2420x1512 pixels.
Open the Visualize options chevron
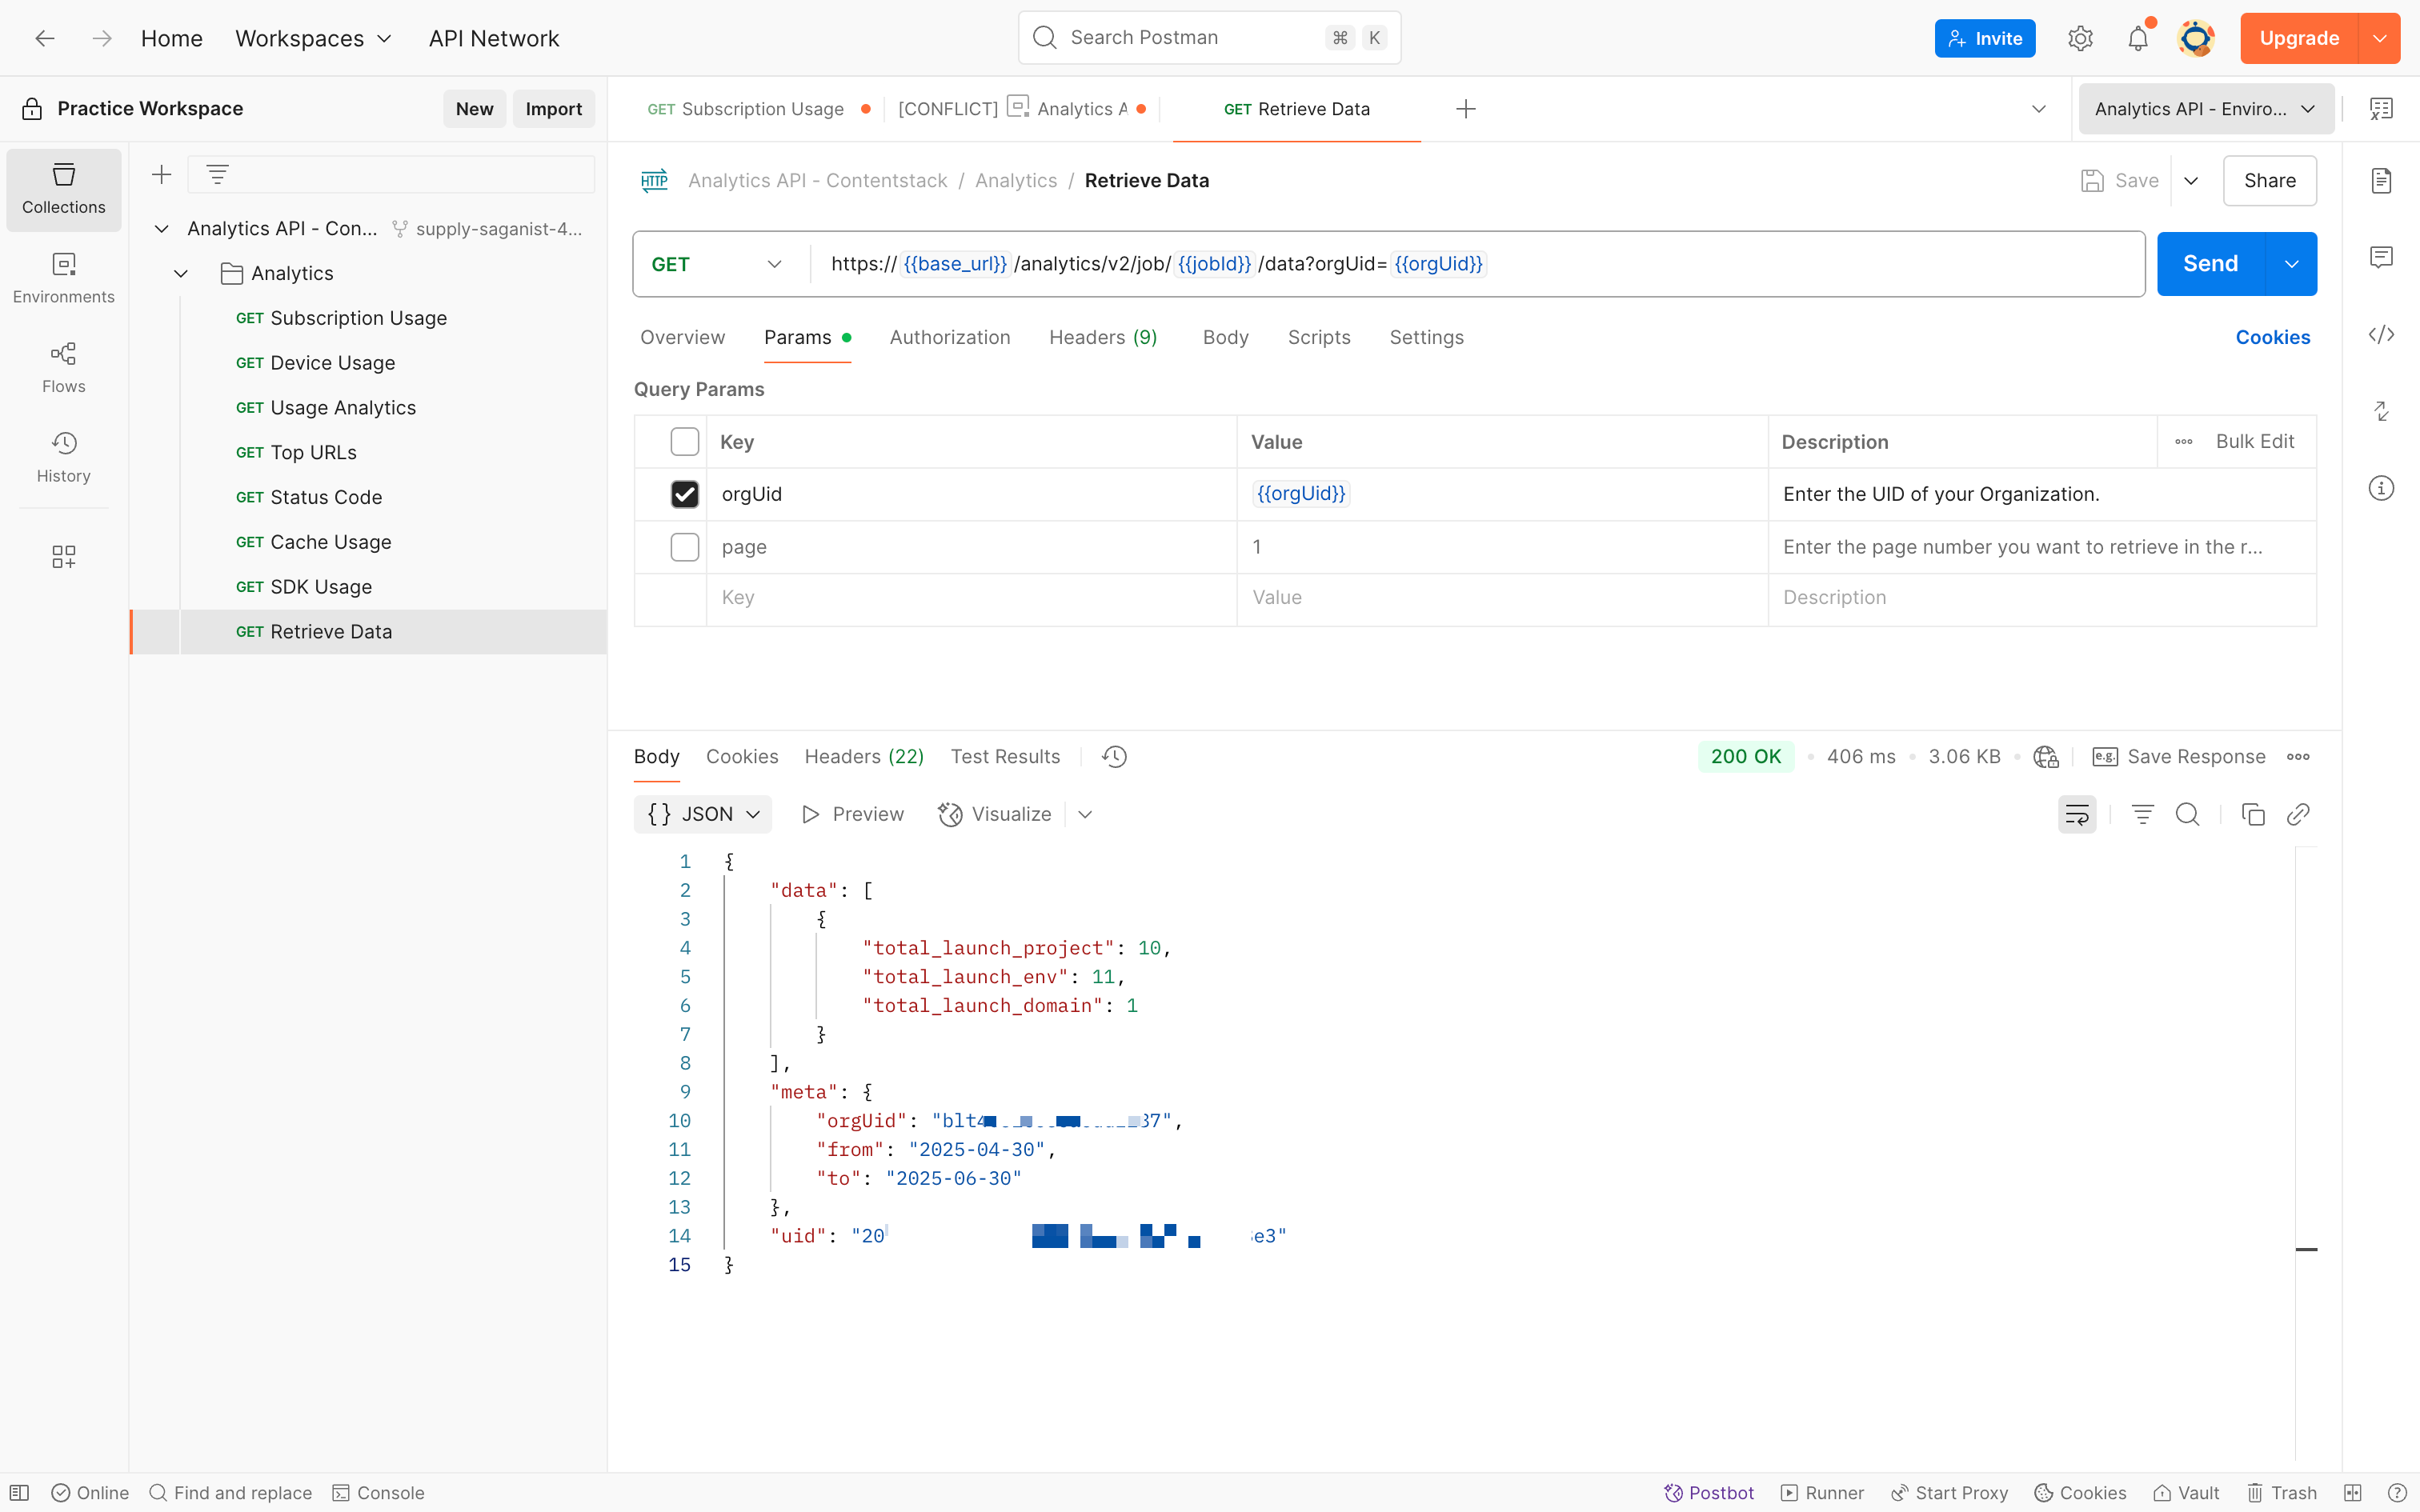[1085, 815]
